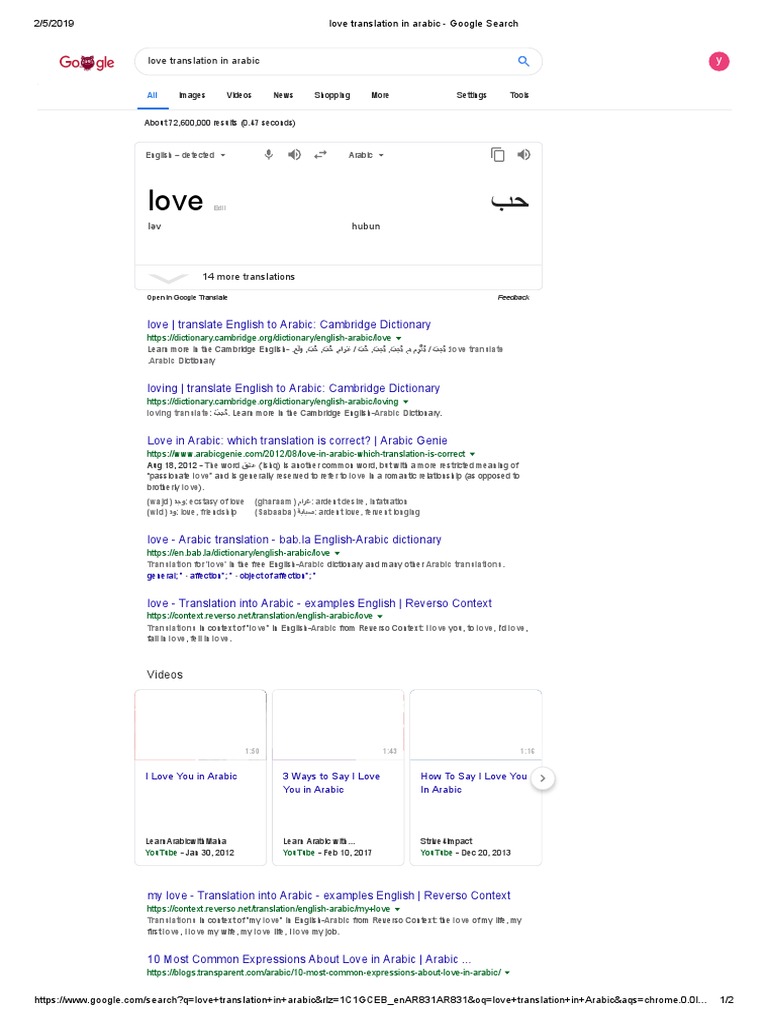This screenshot has height=1024, width=768.
Task: Open the English – detected language dropdown
Action: click(185, 155)
